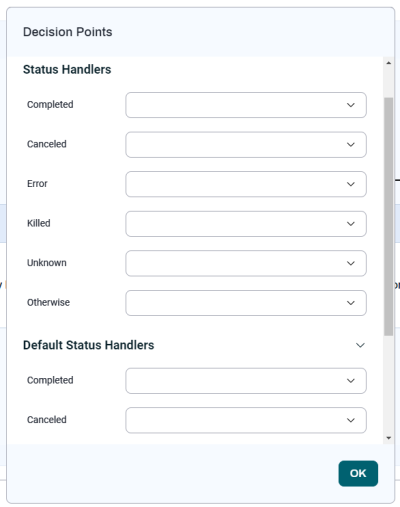Click the Otherwise field label
The image size is (400, 507).
coord(48,302)
